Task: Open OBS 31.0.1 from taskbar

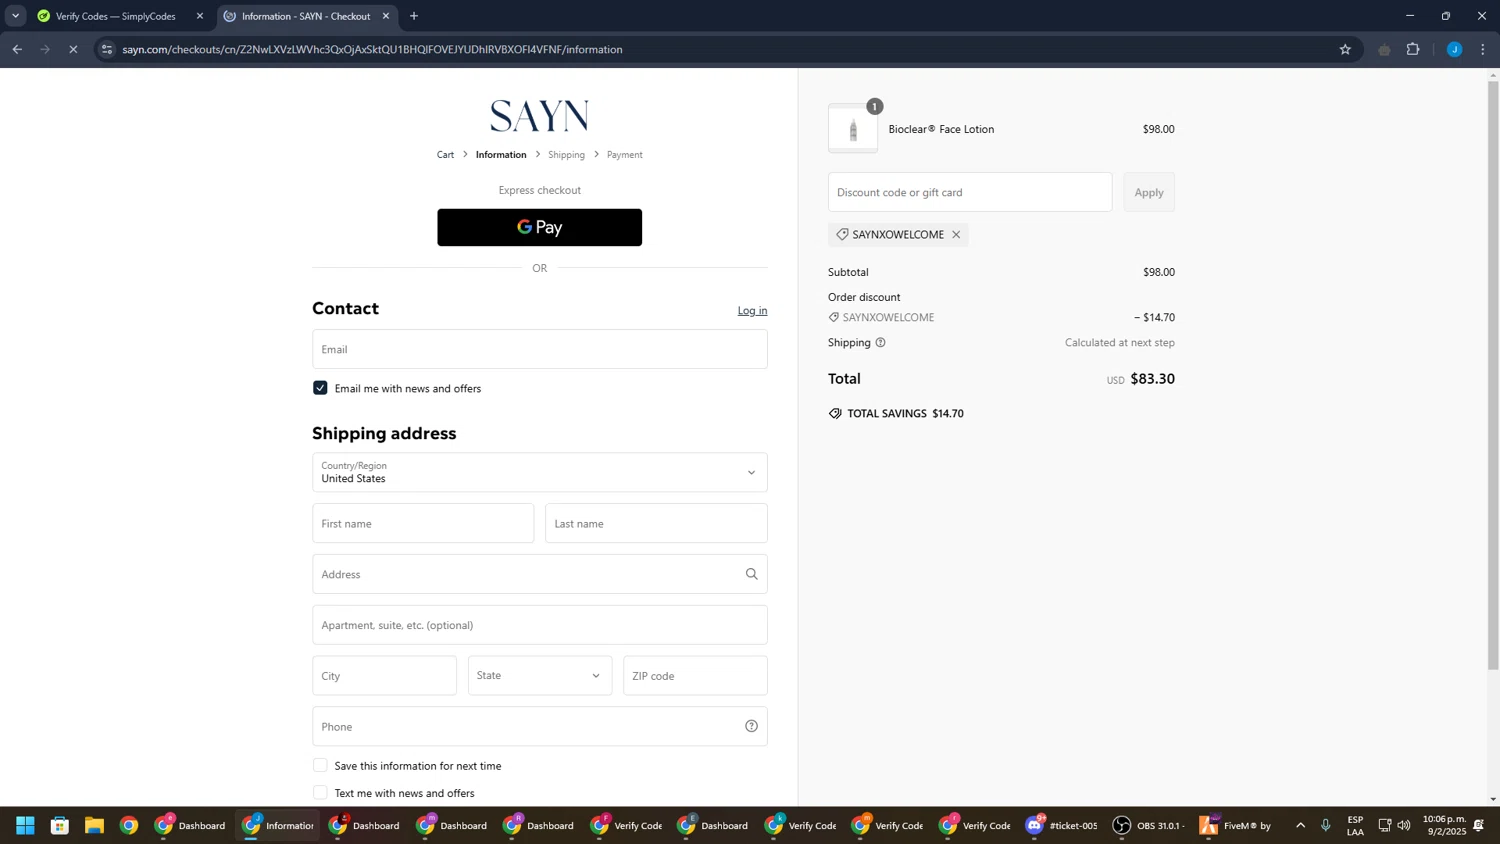Action: (1149, 825)
